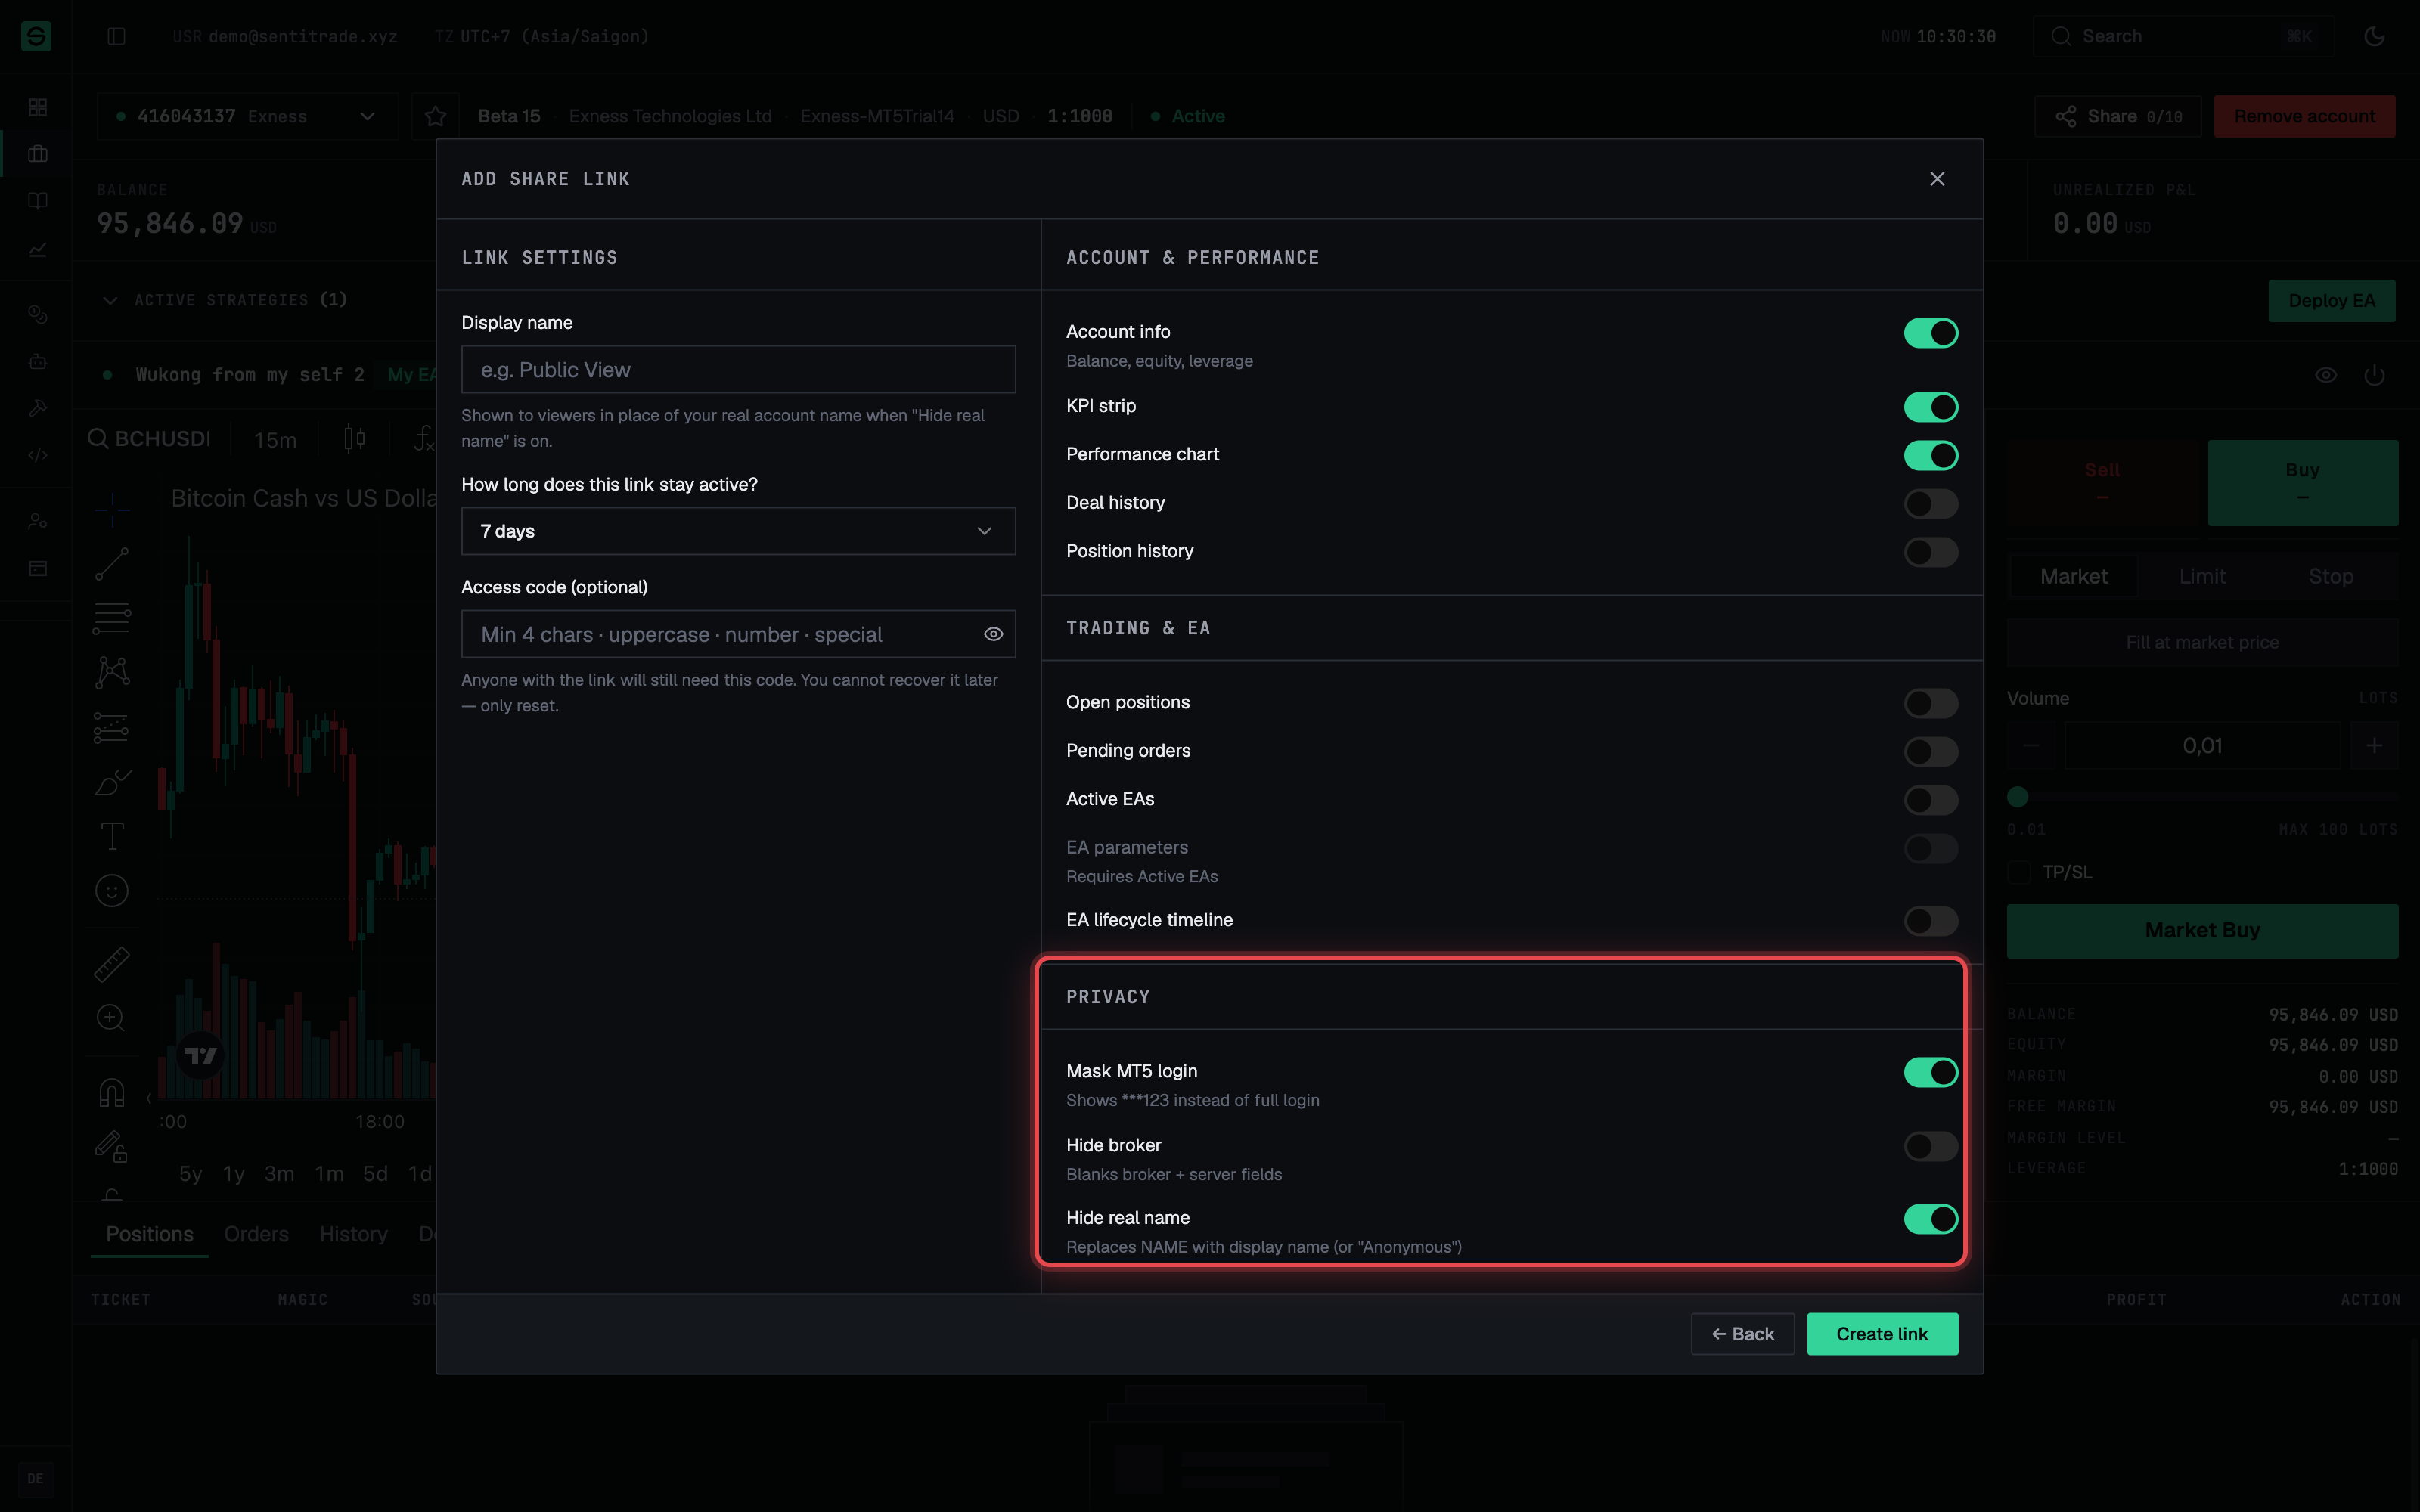Open the 15m timeframe selector
Image resolution: width=2420 pixels, height=1512 pixels.
point(275,440)
